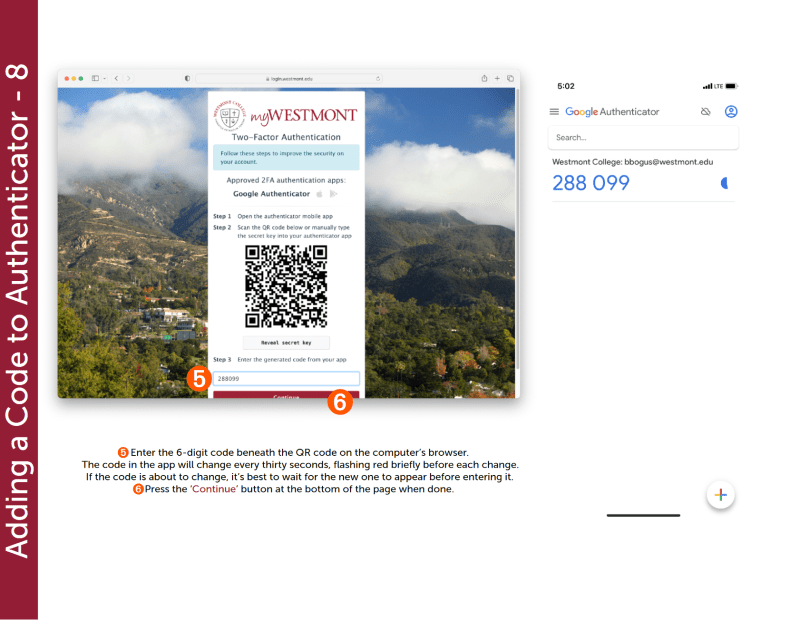Screen dimensions: 800x620
Task: Go forward in Safari browser
Action: pos(129,78)
